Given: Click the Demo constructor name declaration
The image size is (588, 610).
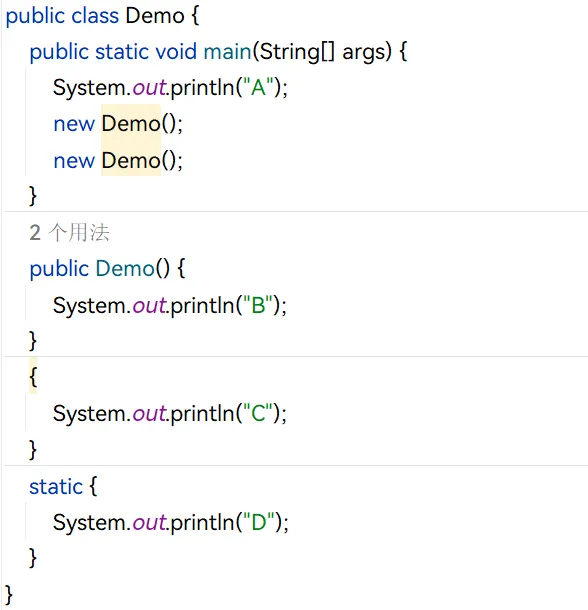Looking at the screenshot, I should pyautogui.click(x=125, y=268).
